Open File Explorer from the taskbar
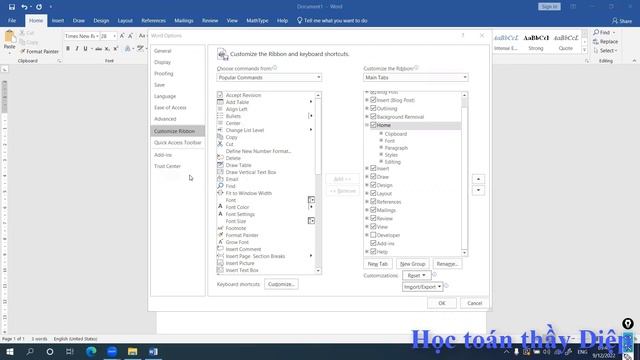The height and width of the screenshot is (360, 640). (x=132, y=351)
